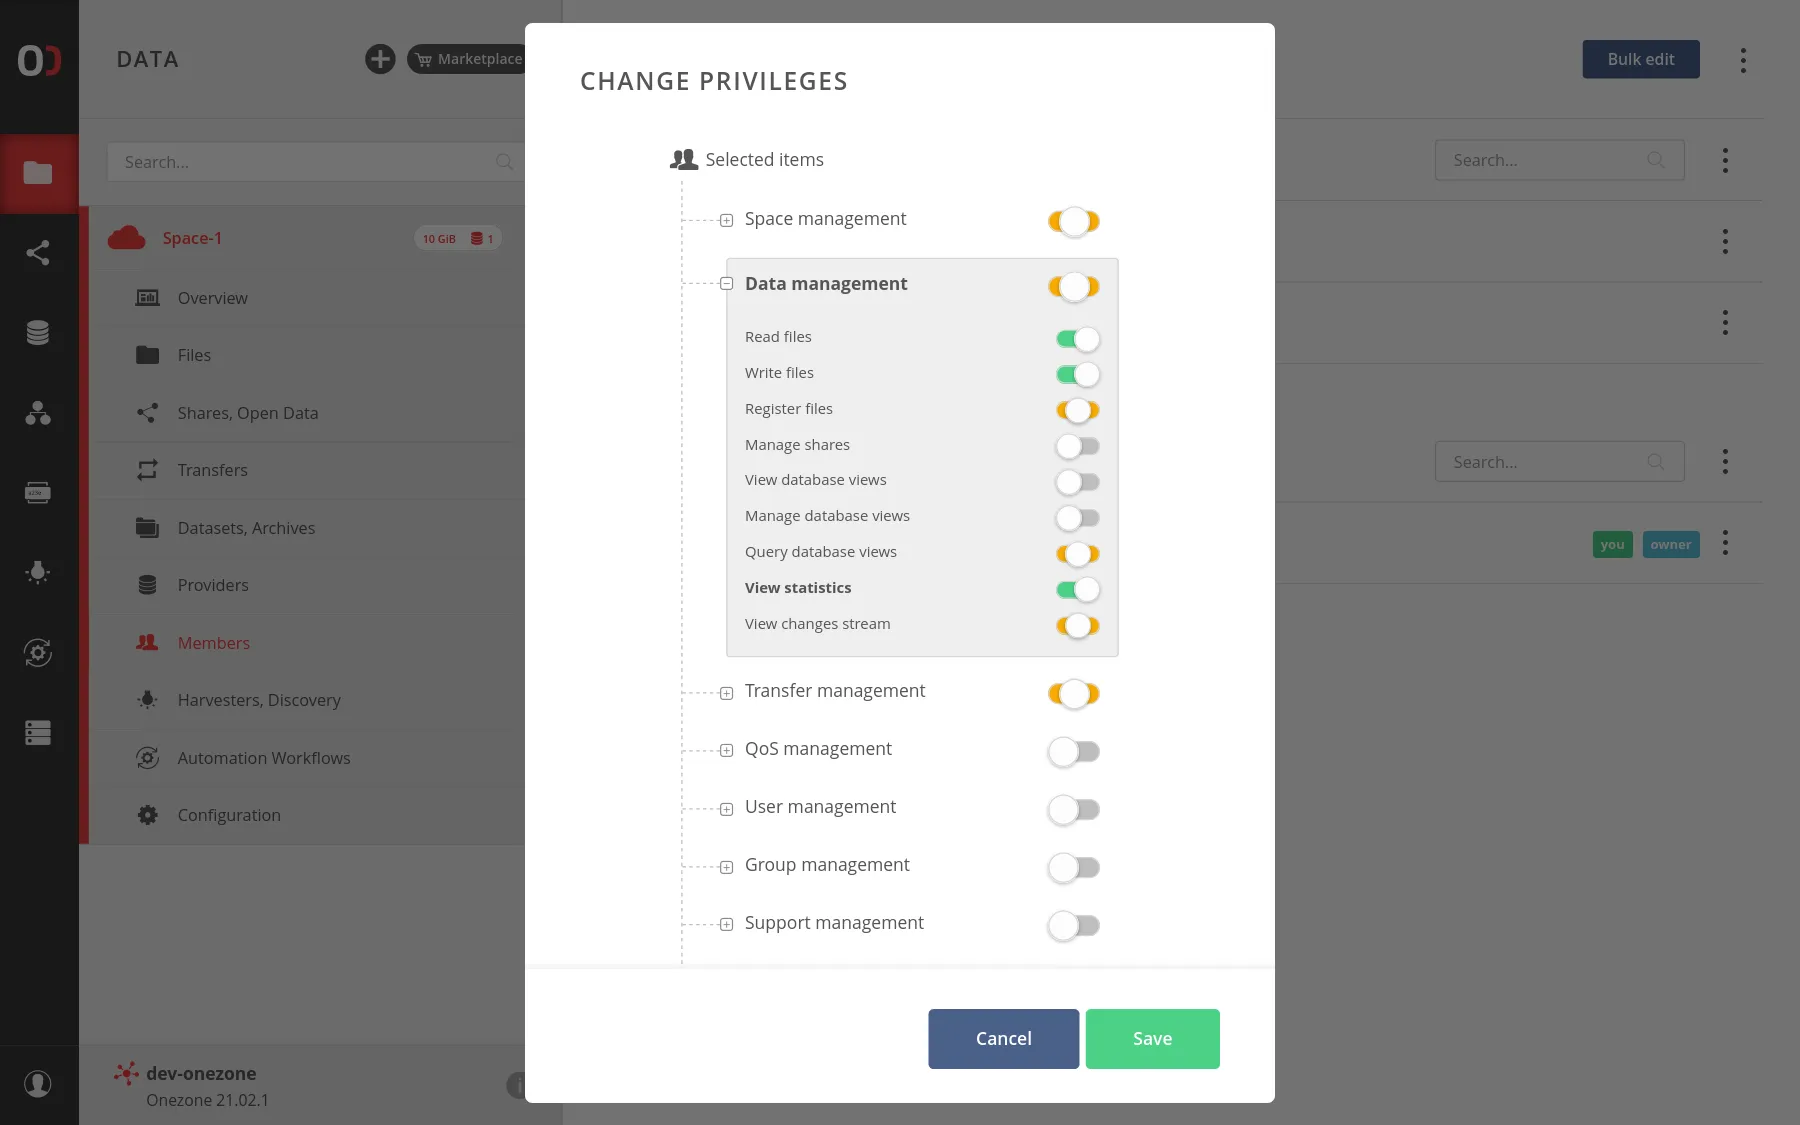Go to Datasets, Archives in the Space-1 menu
This screenshot has width=1800, height=1125.
(x=246, y=528)
